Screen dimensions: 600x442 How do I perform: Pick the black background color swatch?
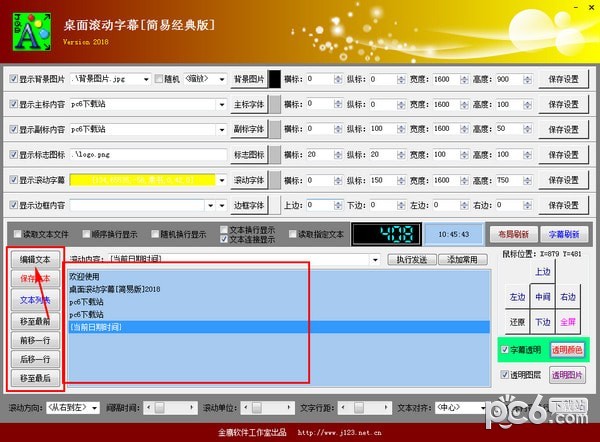(275, 79)
